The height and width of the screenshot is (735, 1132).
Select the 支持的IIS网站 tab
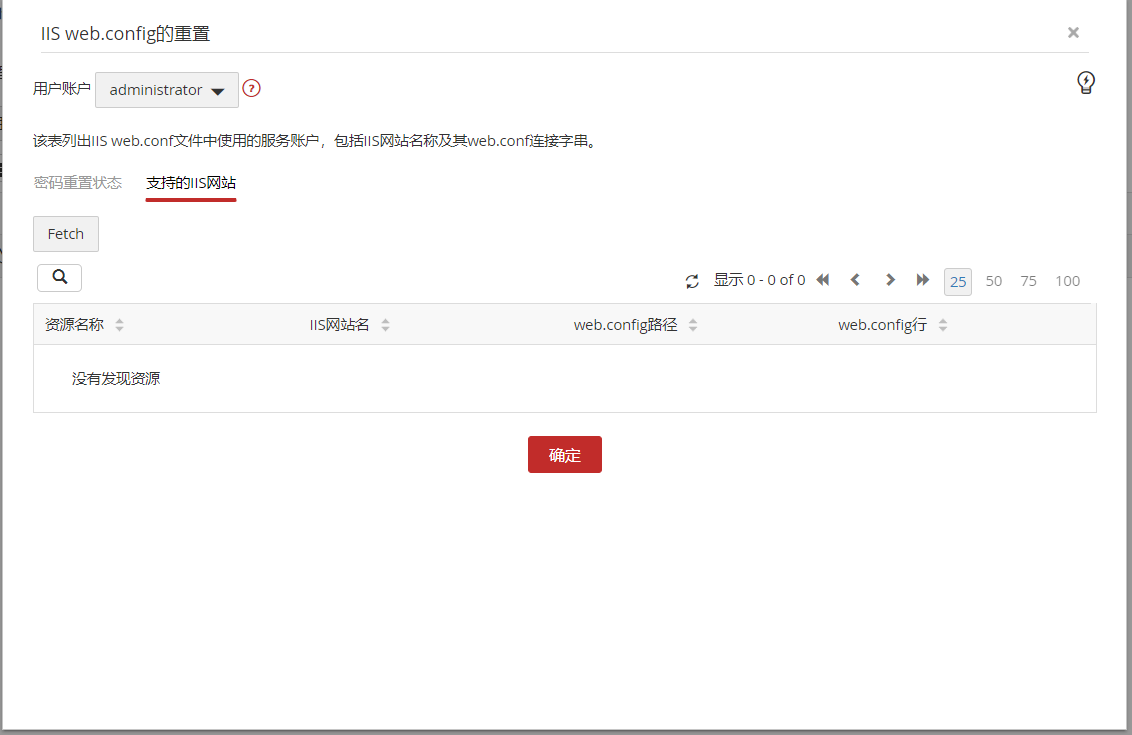(x=191, y=183)
